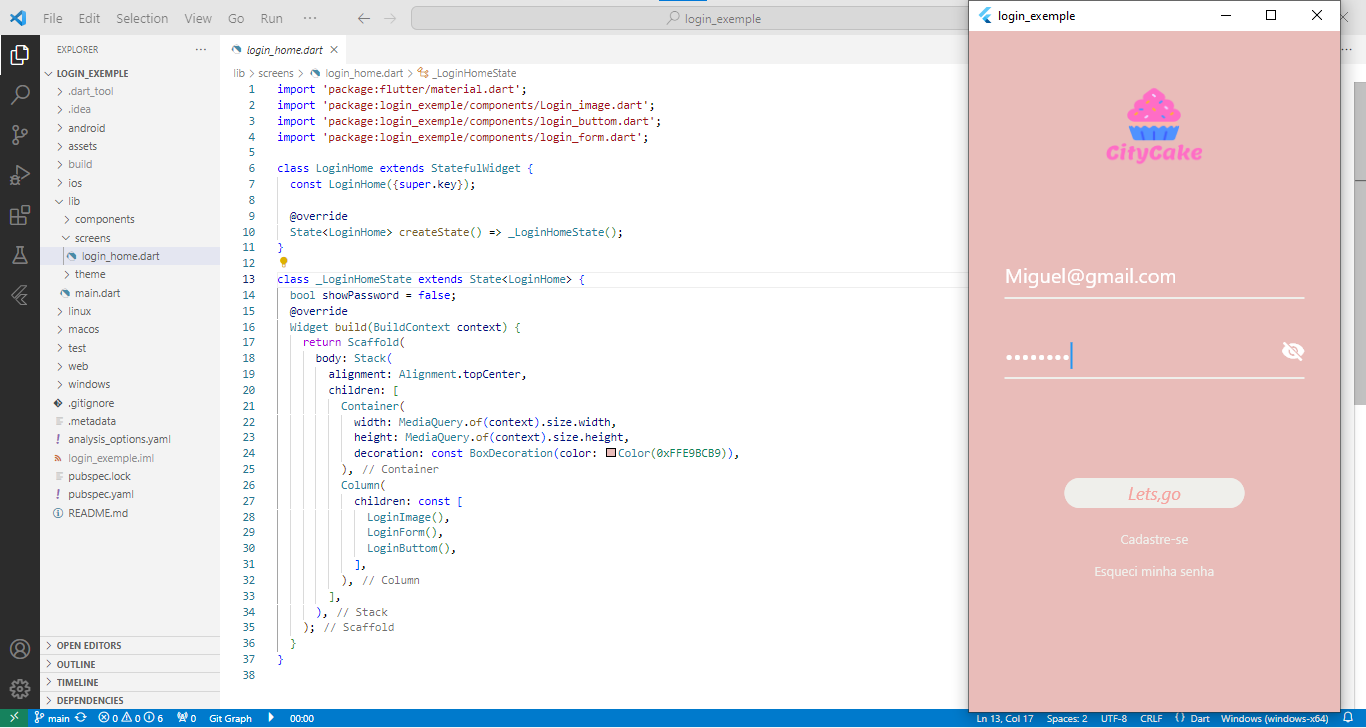This screenshot has width=1366, height=728.
Task: Open the Manage settings gear
Action: tap(20, 688)
